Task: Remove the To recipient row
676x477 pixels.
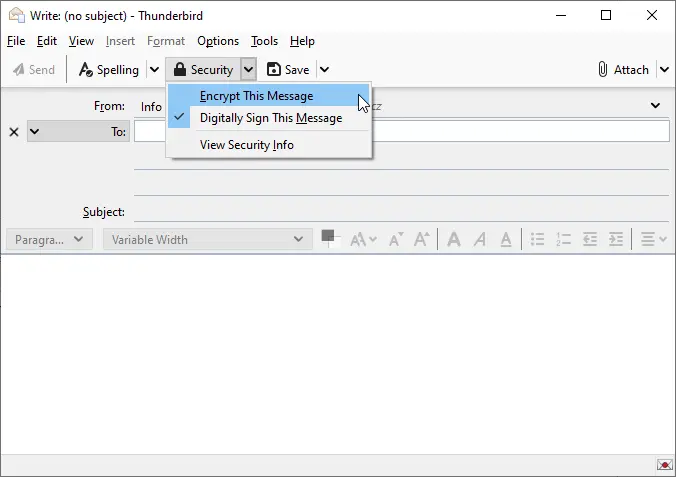Action: tap(14, 132)
